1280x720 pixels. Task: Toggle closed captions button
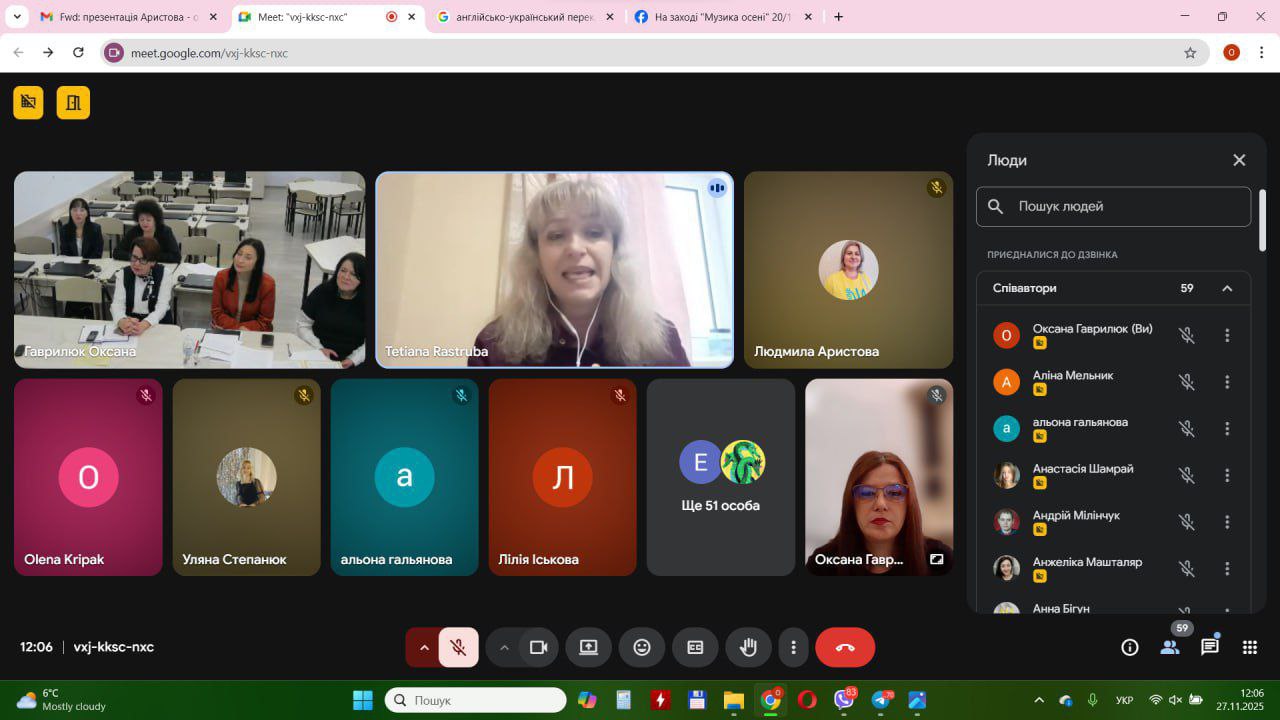[695, 647]
